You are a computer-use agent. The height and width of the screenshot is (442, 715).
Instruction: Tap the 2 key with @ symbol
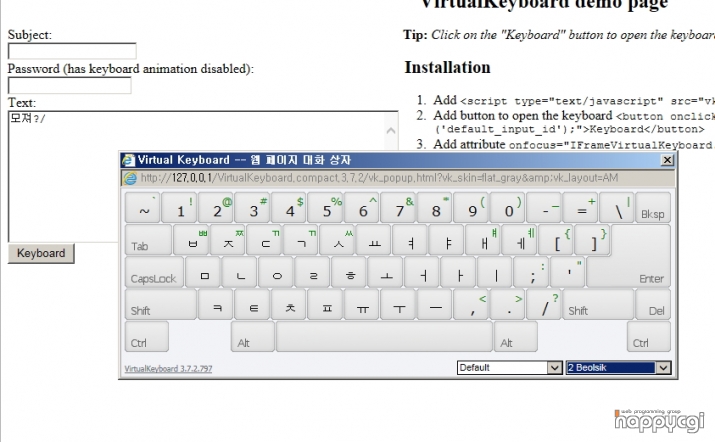coord(216,208)
